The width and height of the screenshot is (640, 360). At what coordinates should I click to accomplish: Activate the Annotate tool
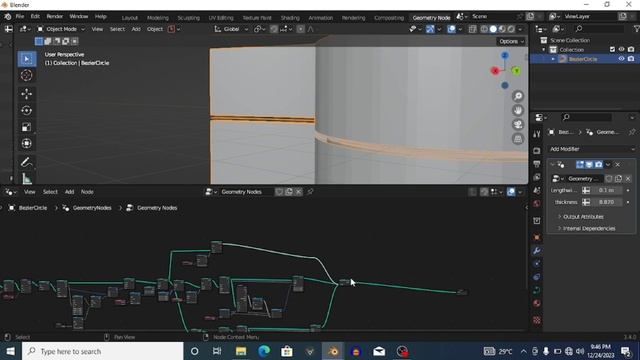pos(27,162)
